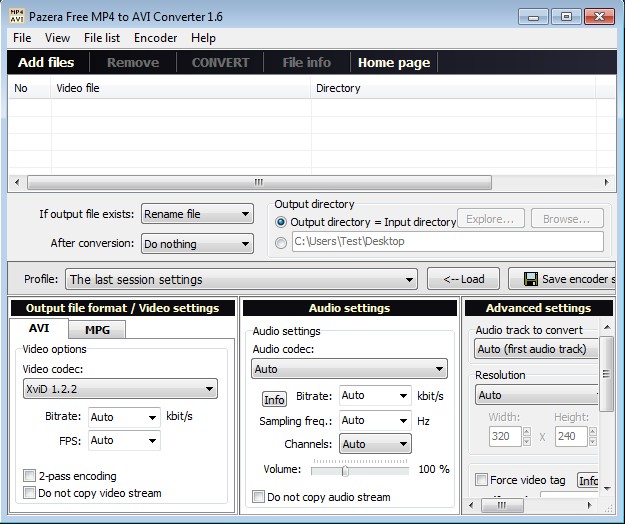Click the file list horizontal scrollbar
Screen dimensions: 625x524
point(258,182)
